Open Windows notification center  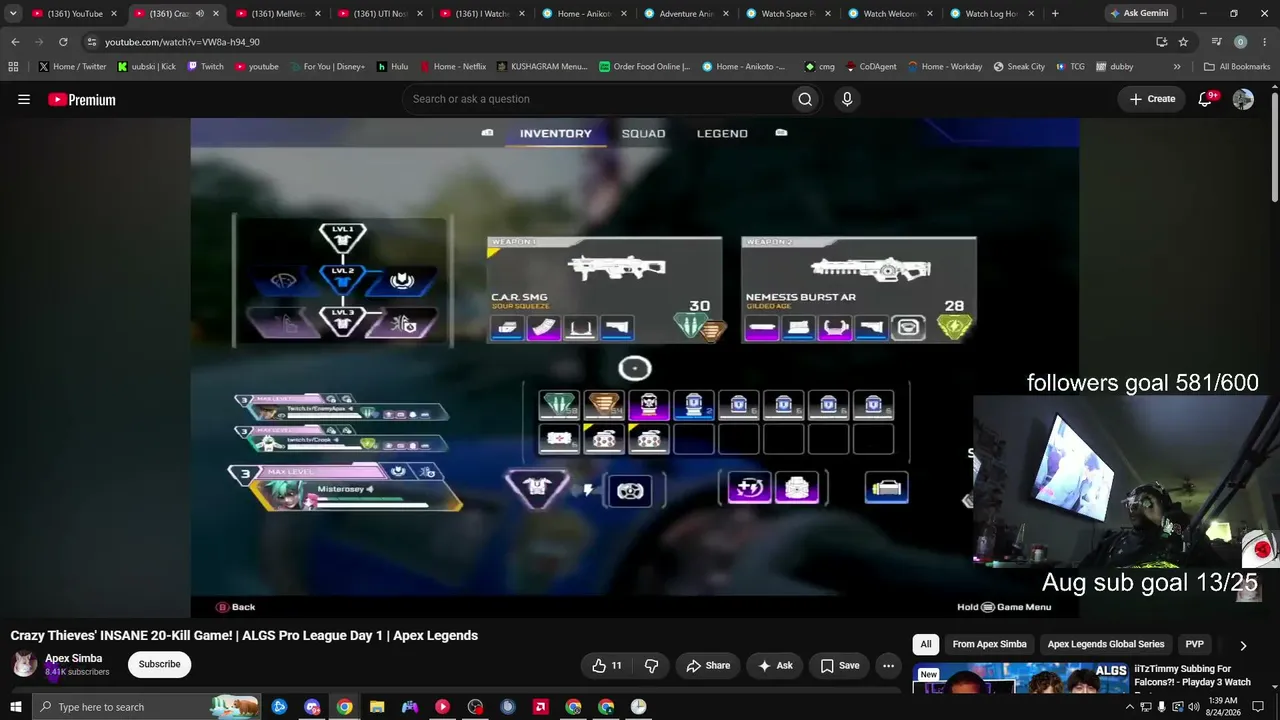(x=1258, y=707)
